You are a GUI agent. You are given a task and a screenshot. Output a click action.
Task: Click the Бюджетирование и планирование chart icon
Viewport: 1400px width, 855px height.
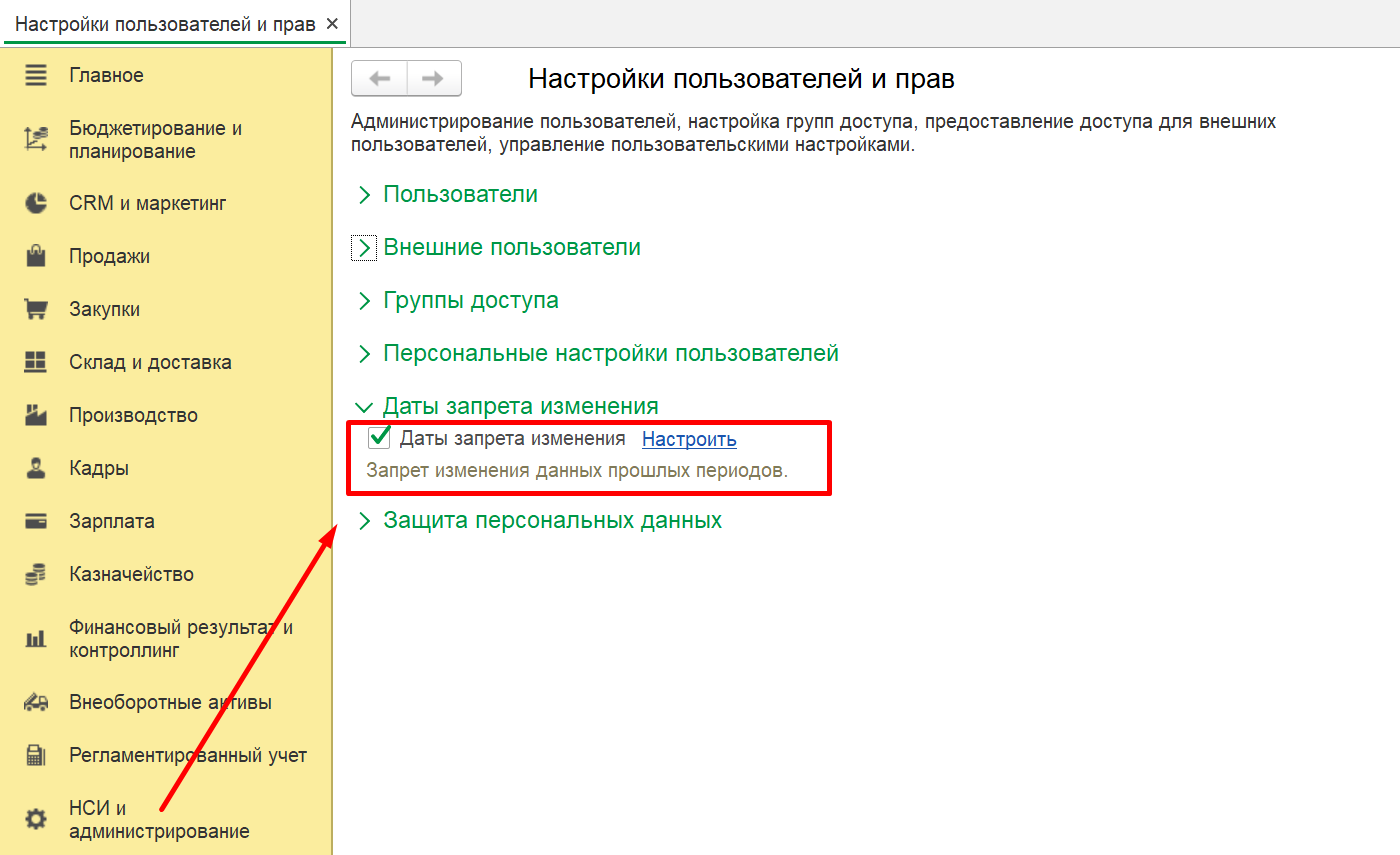click(x=36, y=140)
